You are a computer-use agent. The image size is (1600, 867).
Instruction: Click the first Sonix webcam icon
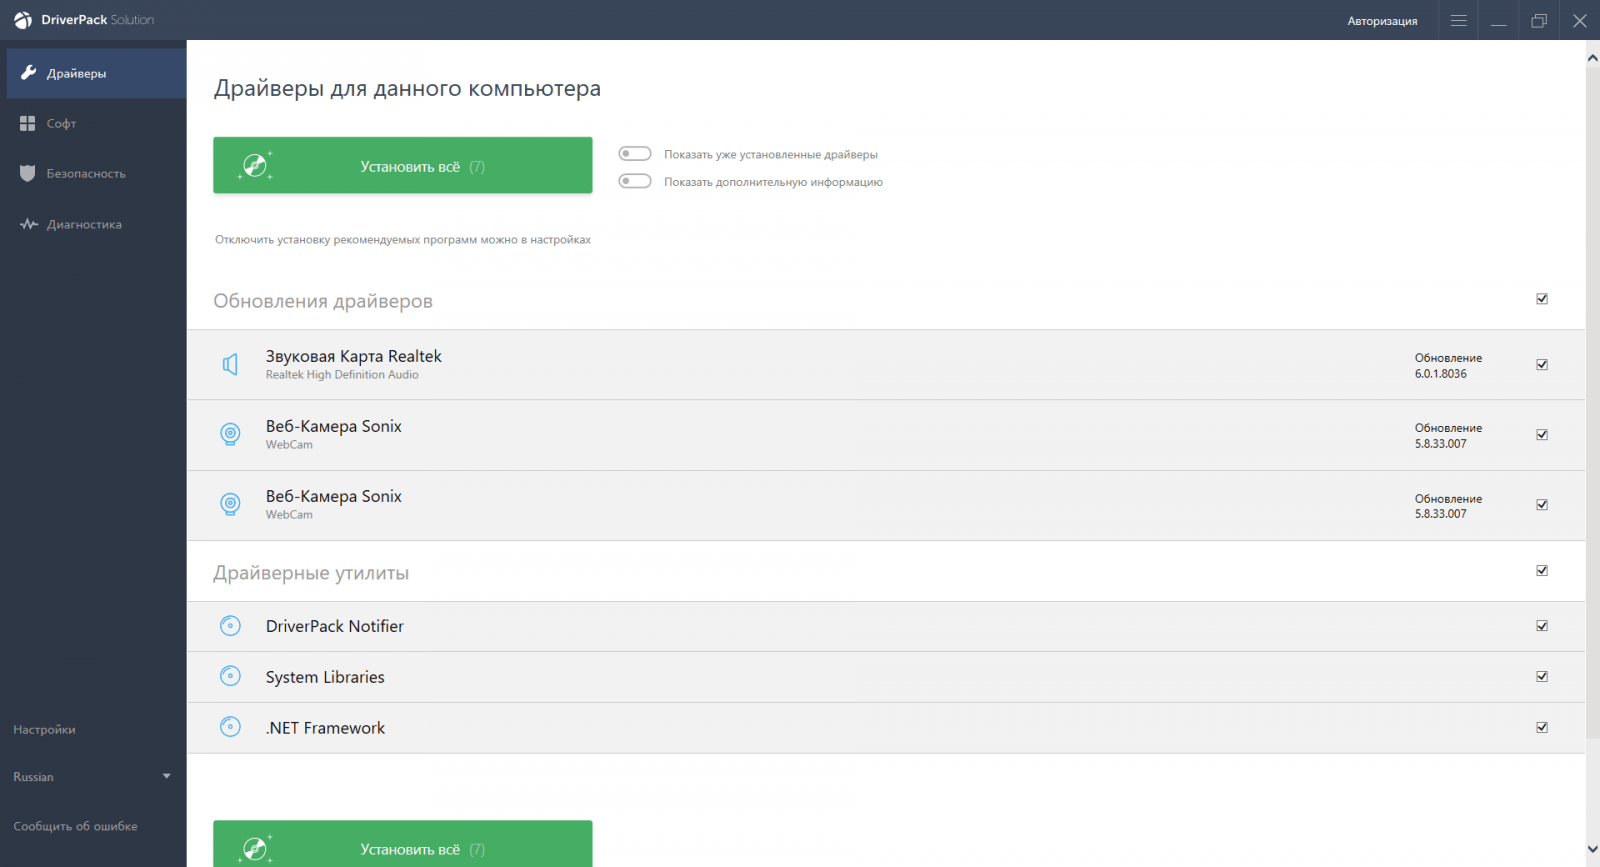pos(230,434)
